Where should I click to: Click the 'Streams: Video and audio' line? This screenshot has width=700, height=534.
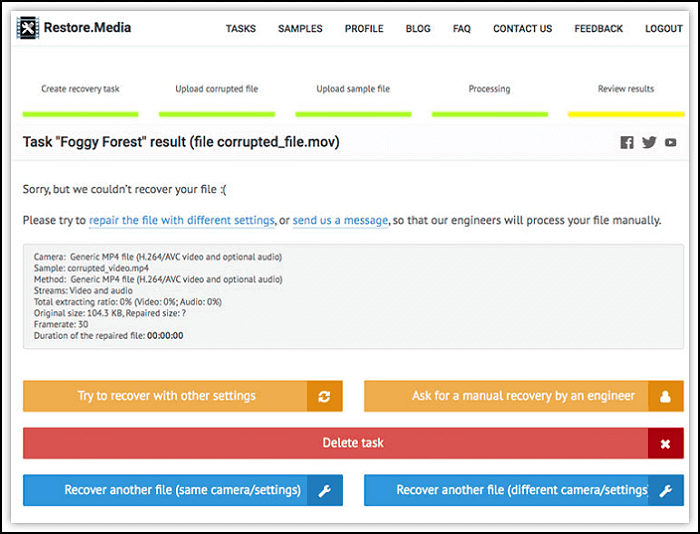click(x=83, y=291)
